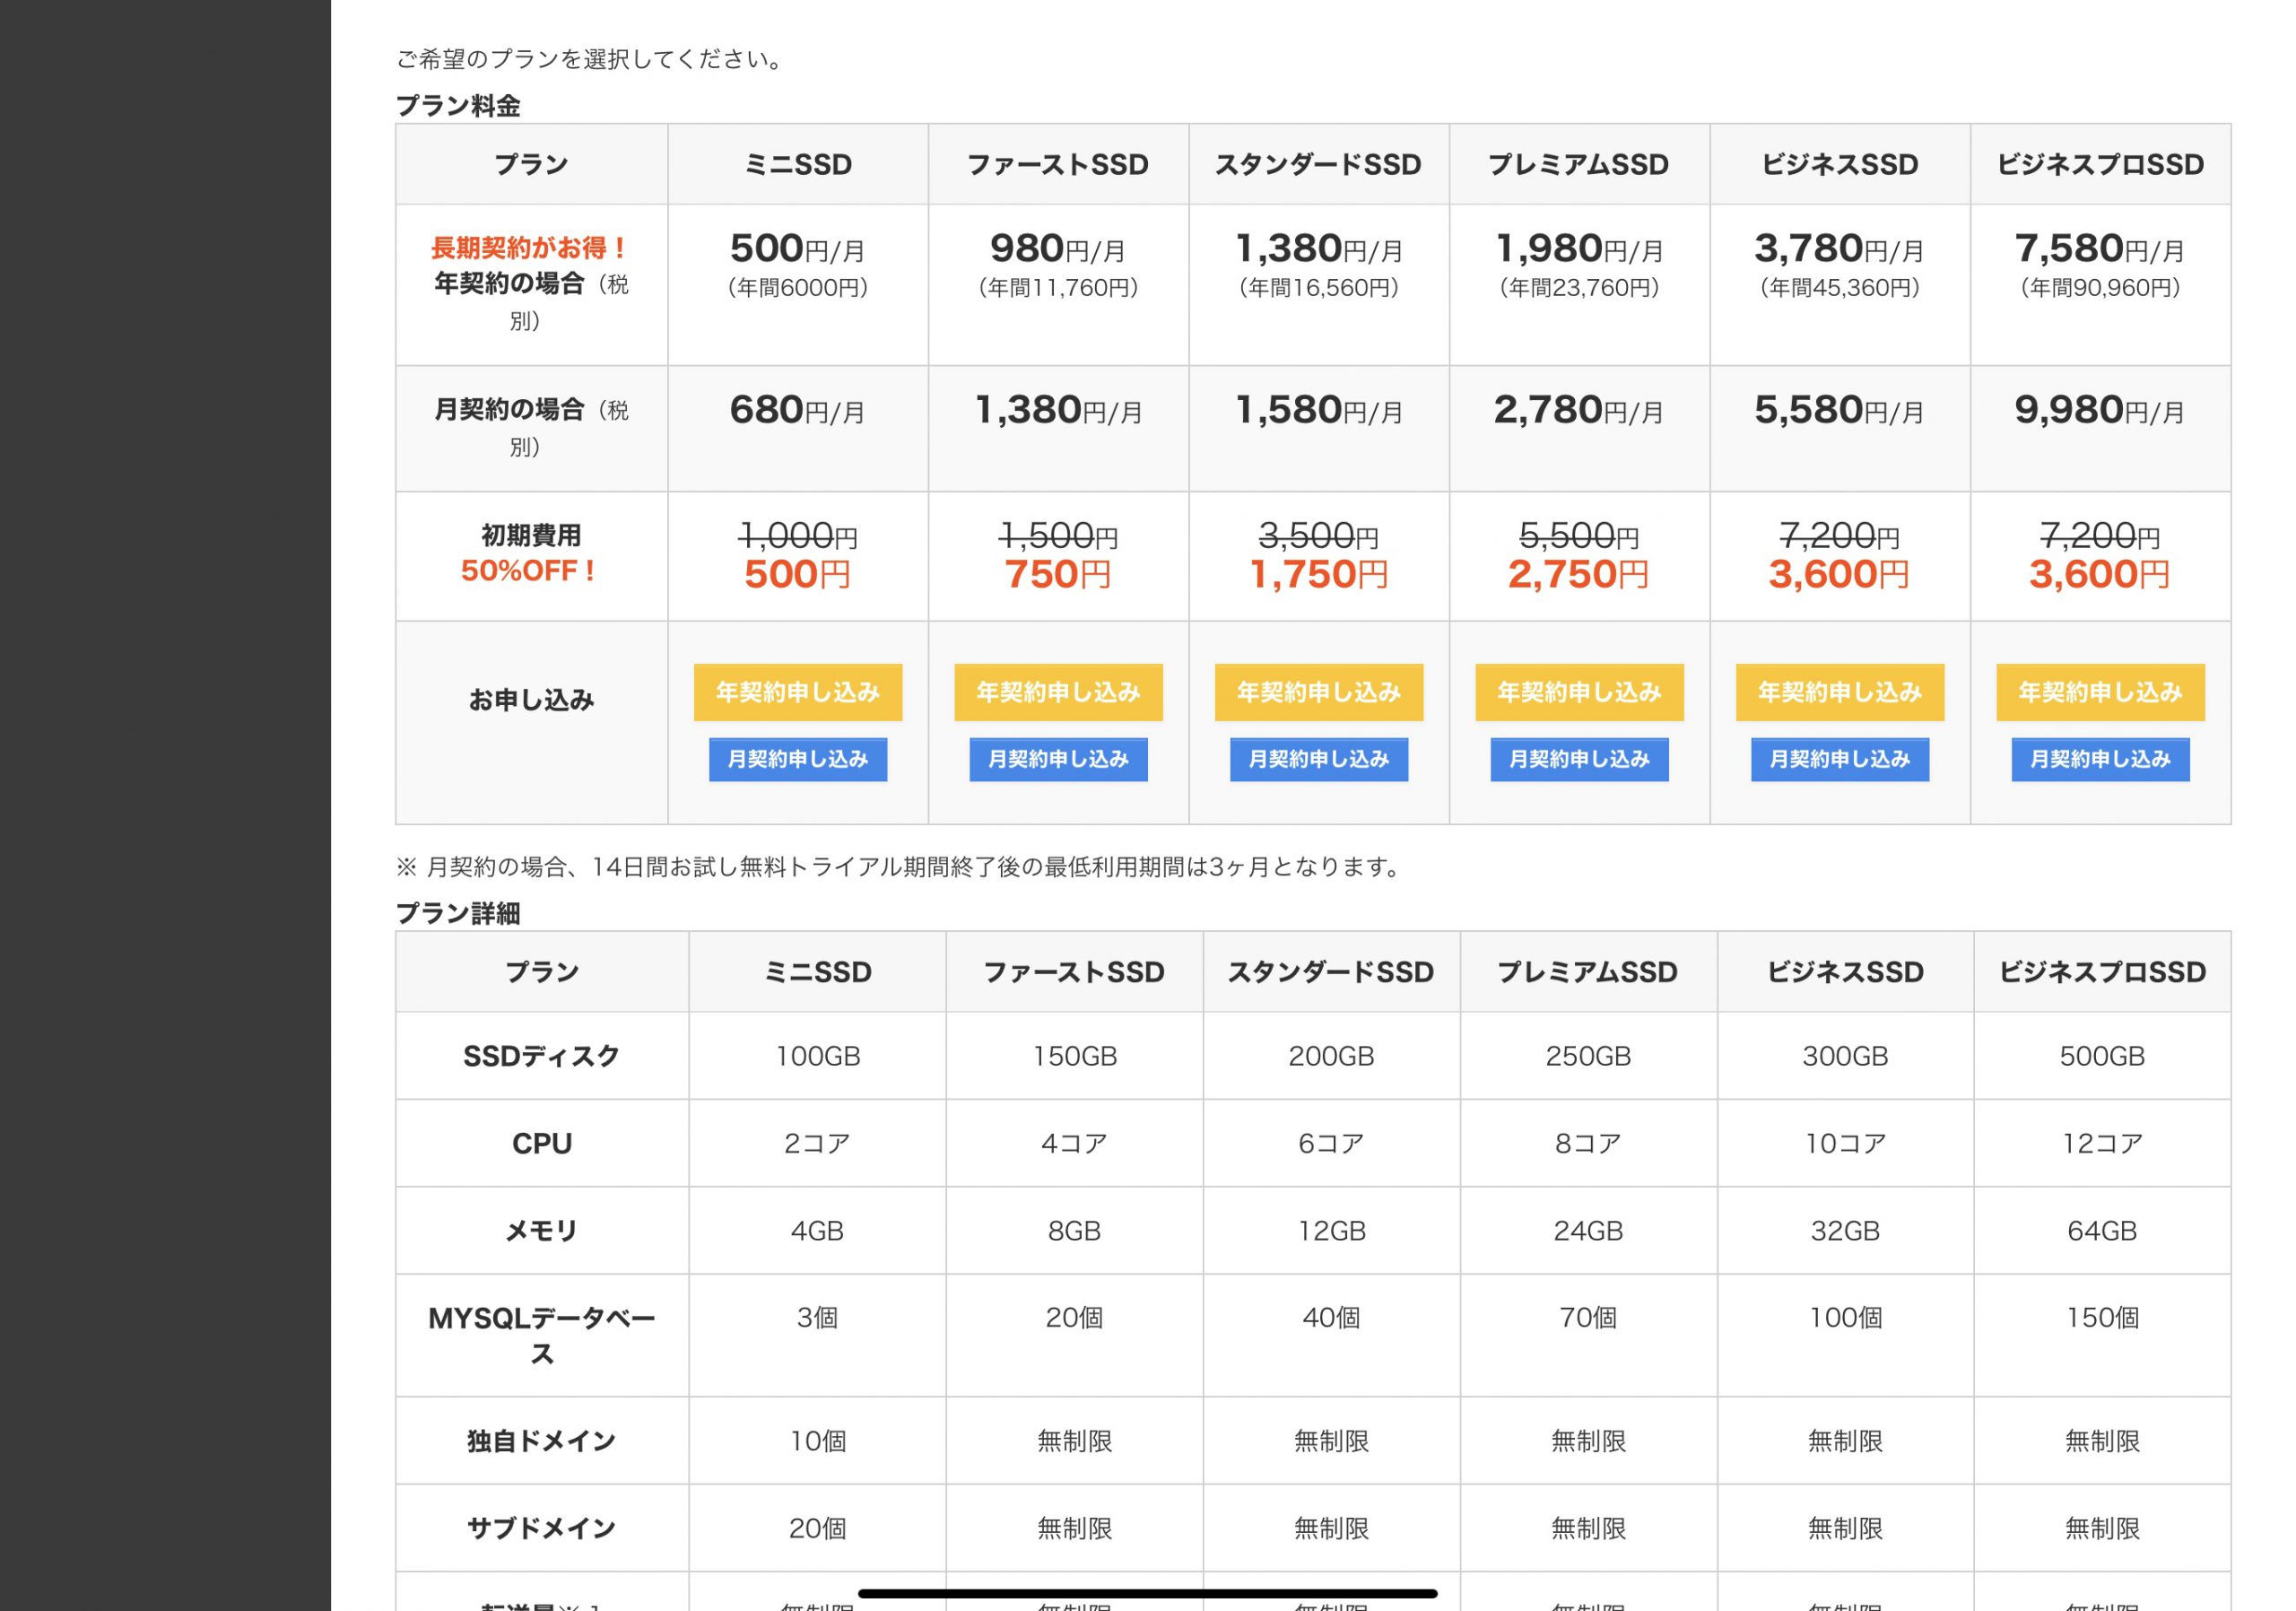The image size is (2296, 1611).
Task: Select the 2,780円/月 monthly price cell
Action: (1579, 428)
